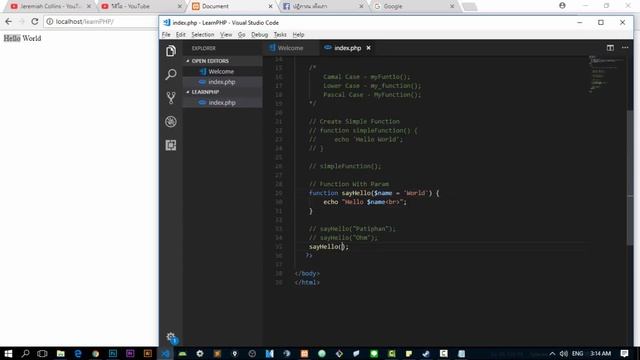
Task: Open the Source Control view
Action: (x=171, y=98)
